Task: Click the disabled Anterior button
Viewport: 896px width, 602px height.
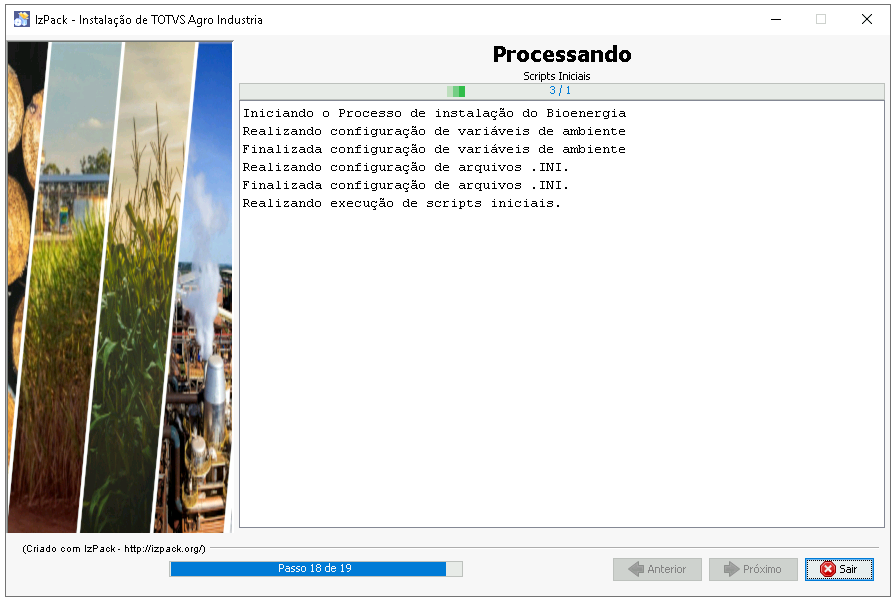Action: click(657, 569)
